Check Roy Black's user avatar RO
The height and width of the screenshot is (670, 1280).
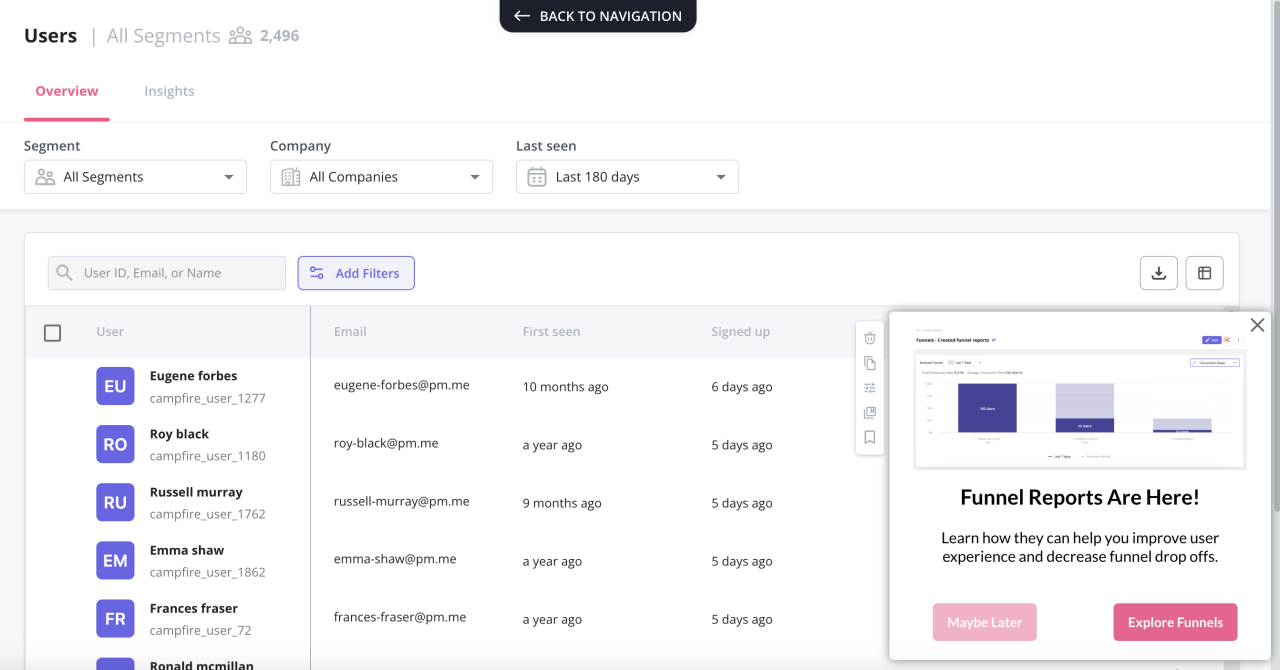coord(115,444)
